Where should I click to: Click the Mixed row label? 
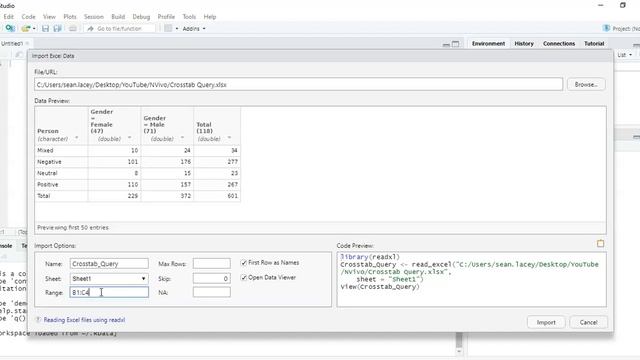click(45, 151)
